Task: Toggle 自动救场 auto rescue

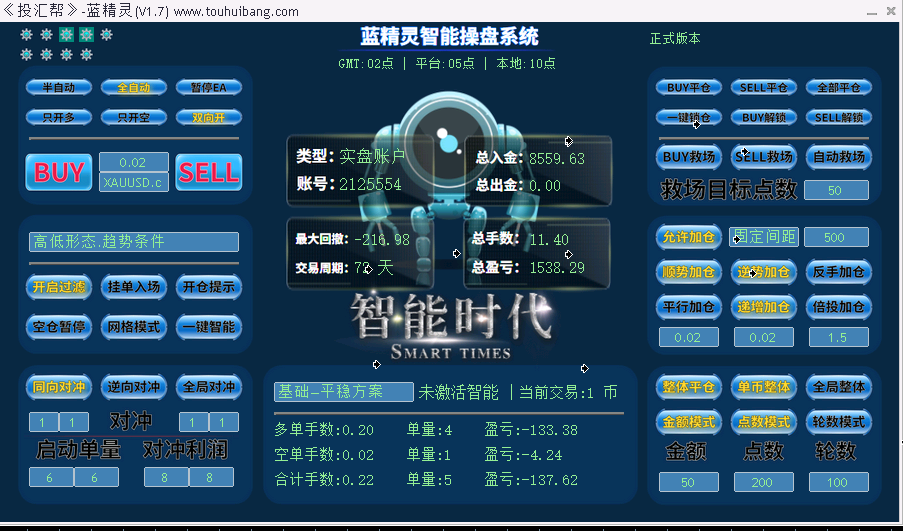Action: click(838, 157)
